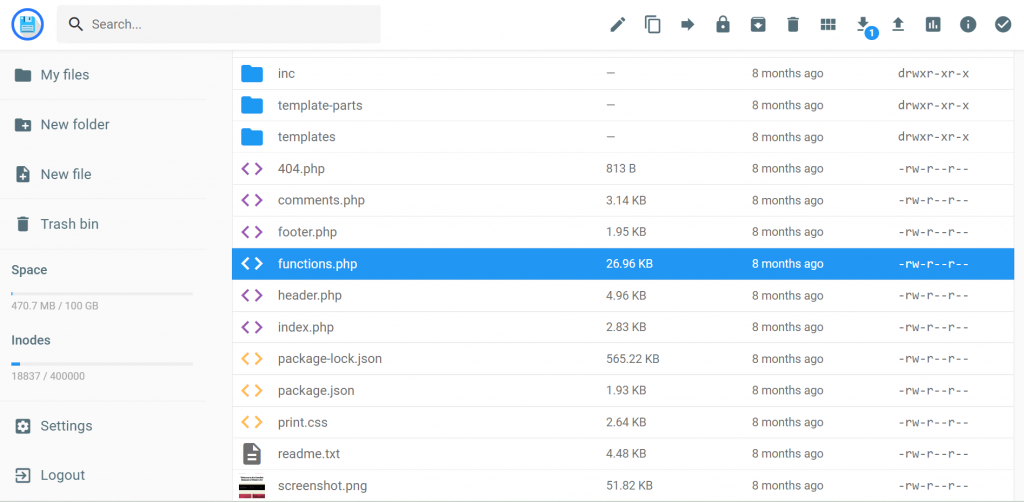Click the 470.7 MB / 100 GB label

pyautogui.click(x=55, y=306)
